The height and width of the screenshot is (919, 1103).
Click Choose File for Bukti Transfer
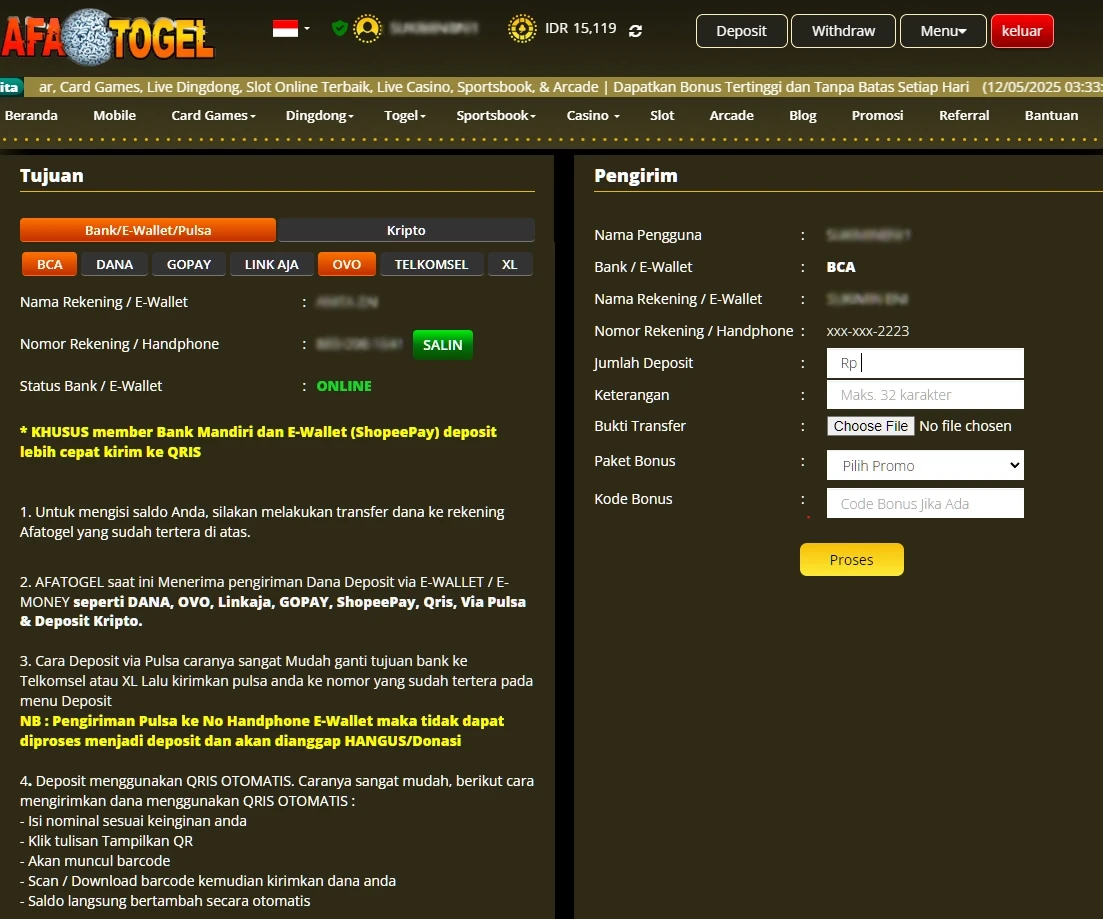click(871, 426)
